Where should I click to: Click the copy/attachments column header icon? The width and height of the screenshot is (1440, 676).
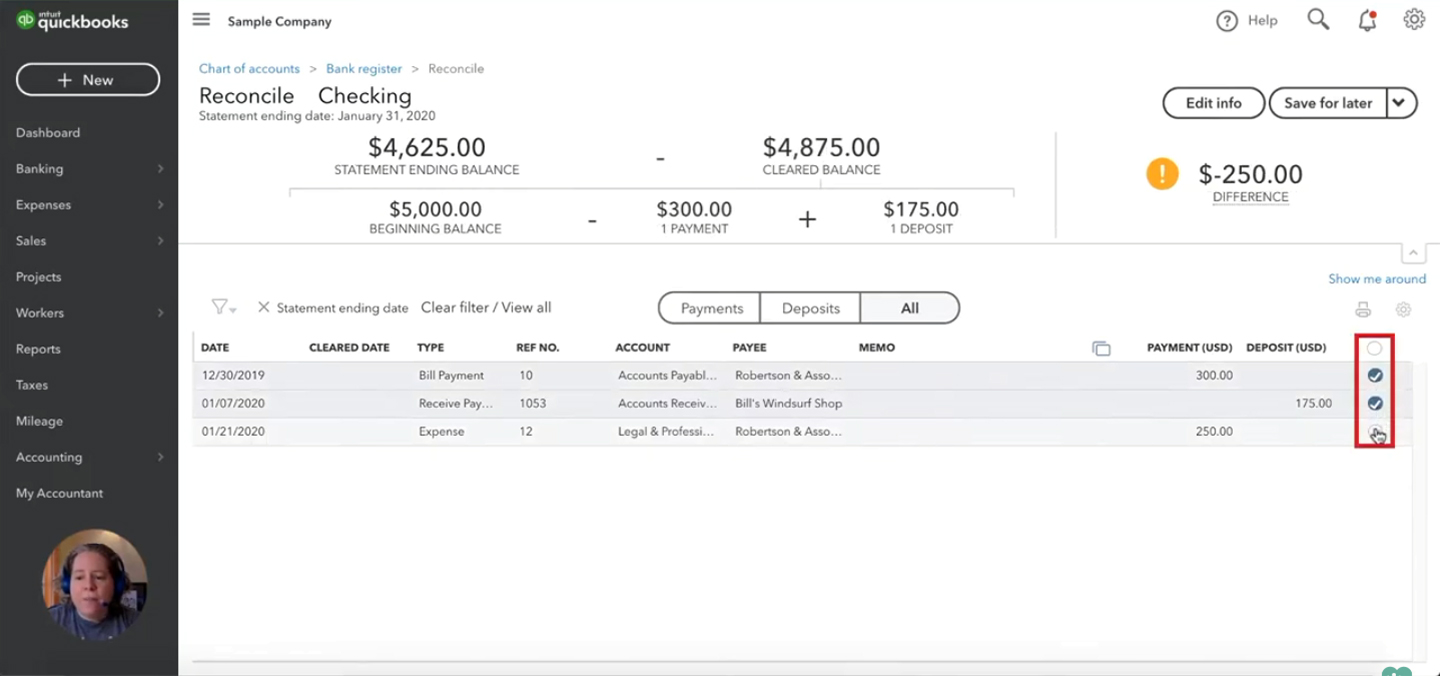(1101, 348)
